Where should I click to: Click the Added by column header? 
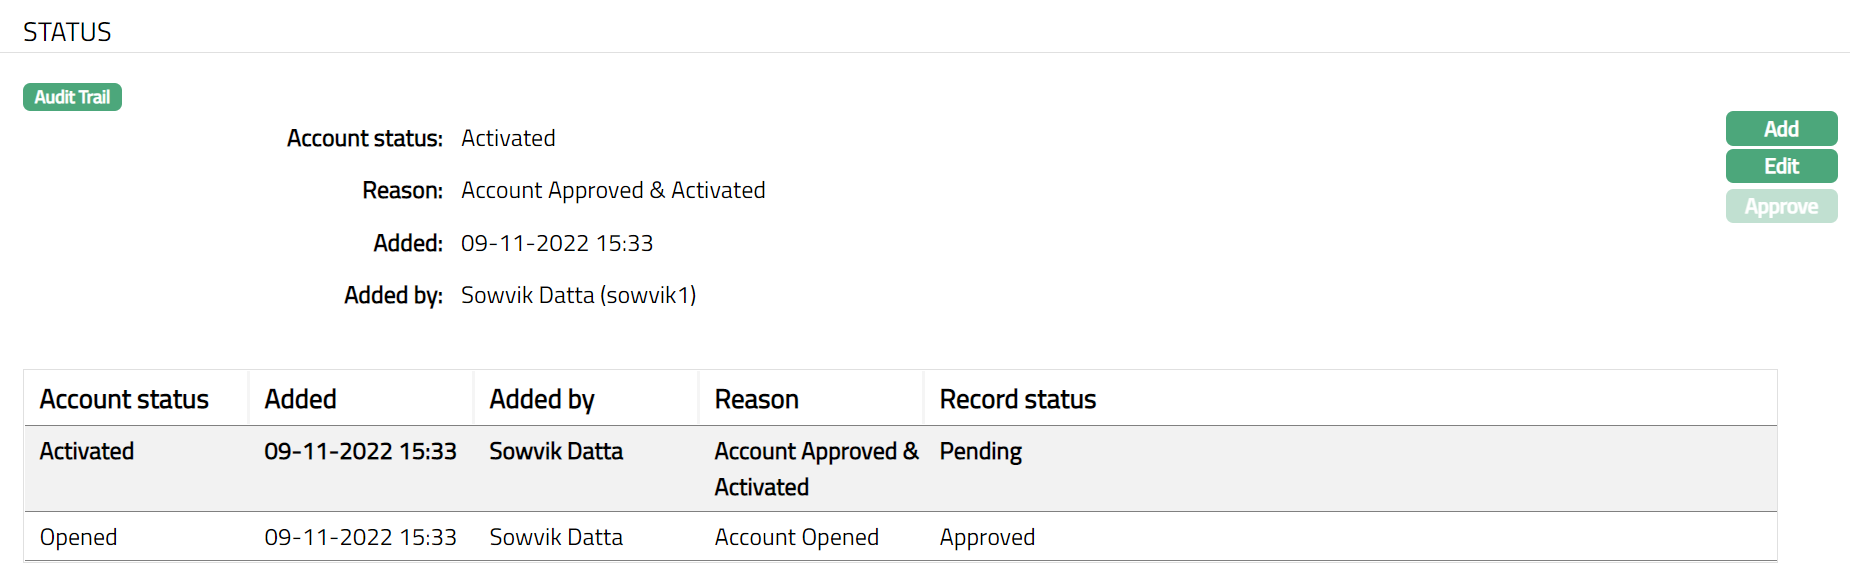click(x=542, y=399)
